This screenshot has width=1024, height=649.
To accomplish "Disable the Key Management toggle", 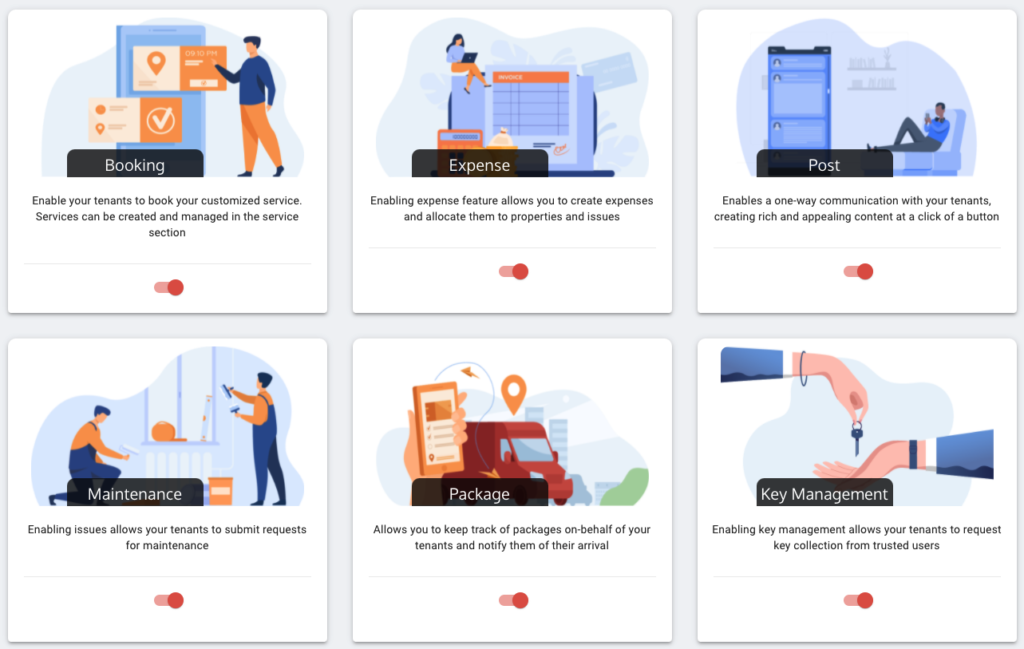I will (x=858, y=600).
